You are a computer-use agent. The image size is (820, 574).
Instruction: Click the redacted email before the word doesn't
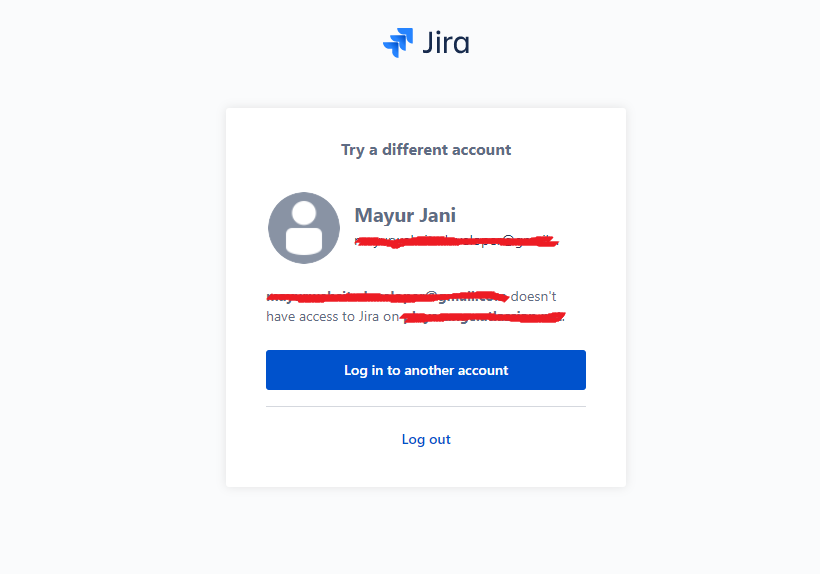tap(388, 297)
